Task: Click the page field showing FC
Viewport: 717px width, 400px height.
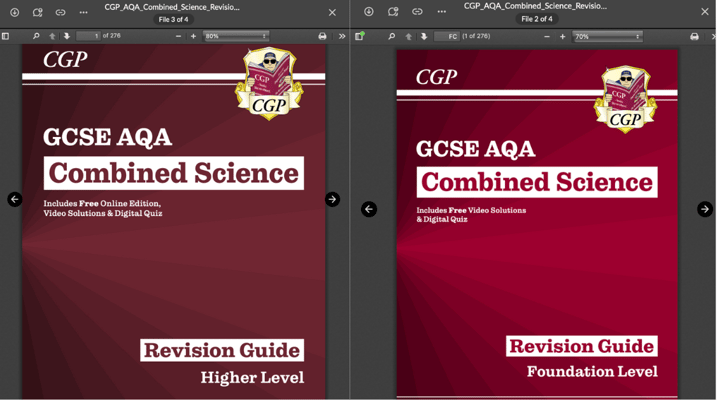Action: 447,36
